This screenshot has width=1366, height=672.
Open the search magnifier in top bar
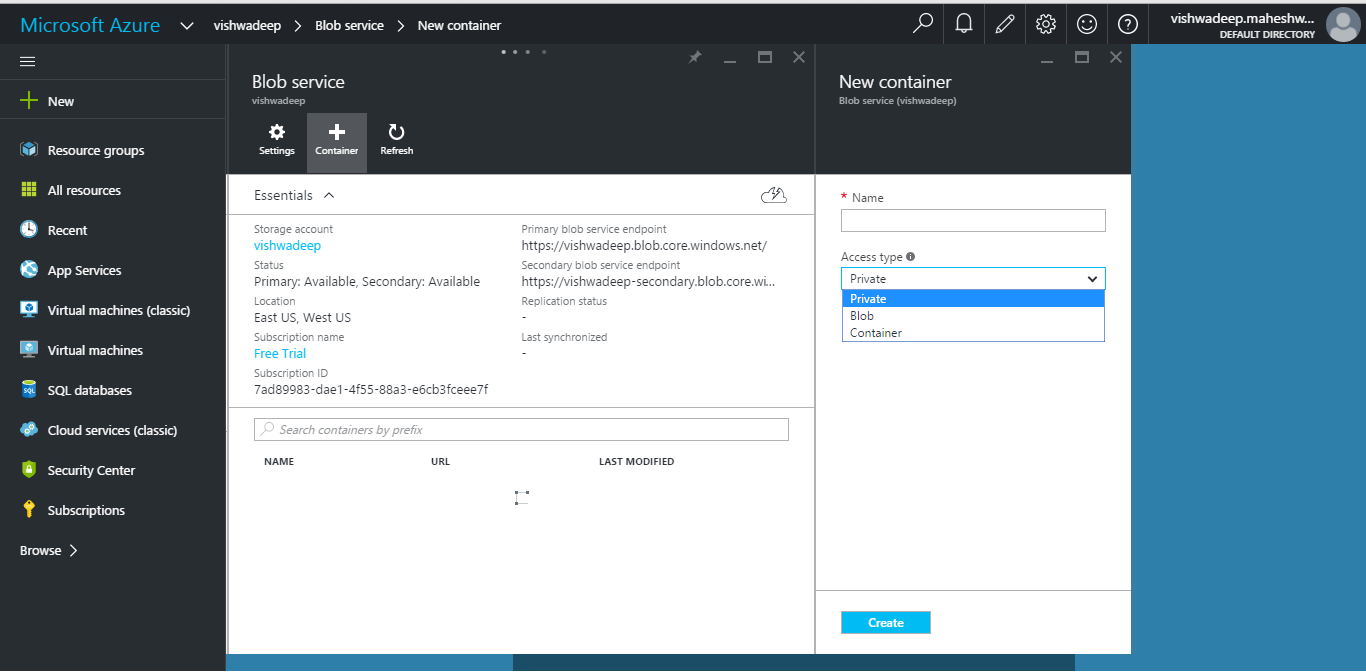(923, 24)
